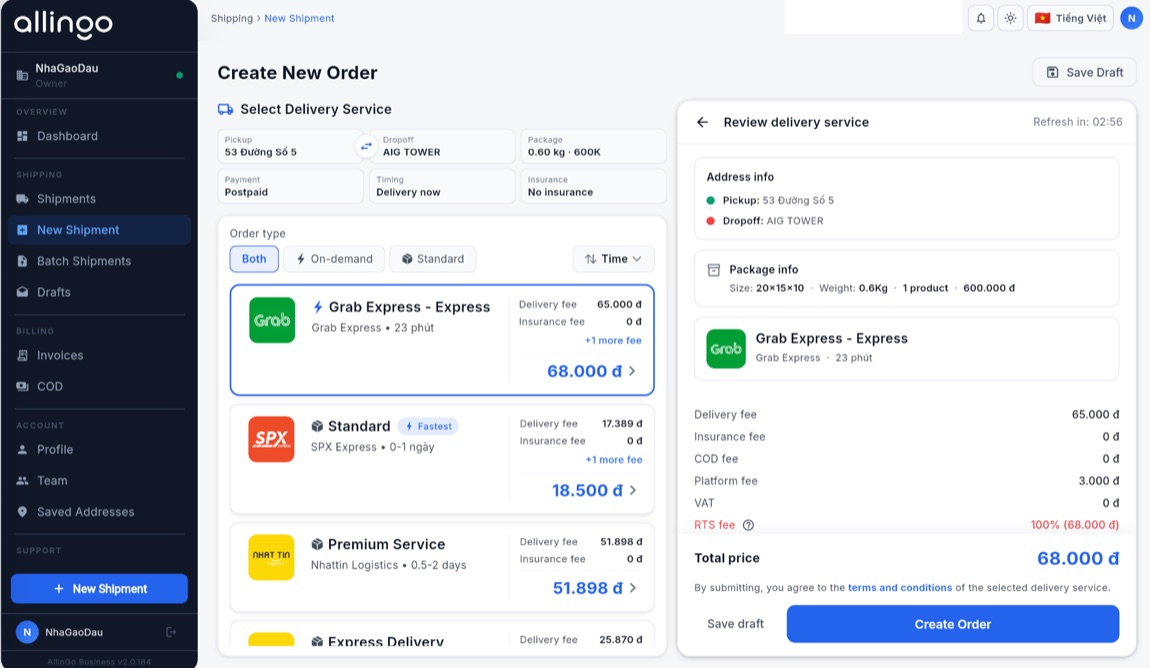Change Timing Delivery now field

pos(442,186)
